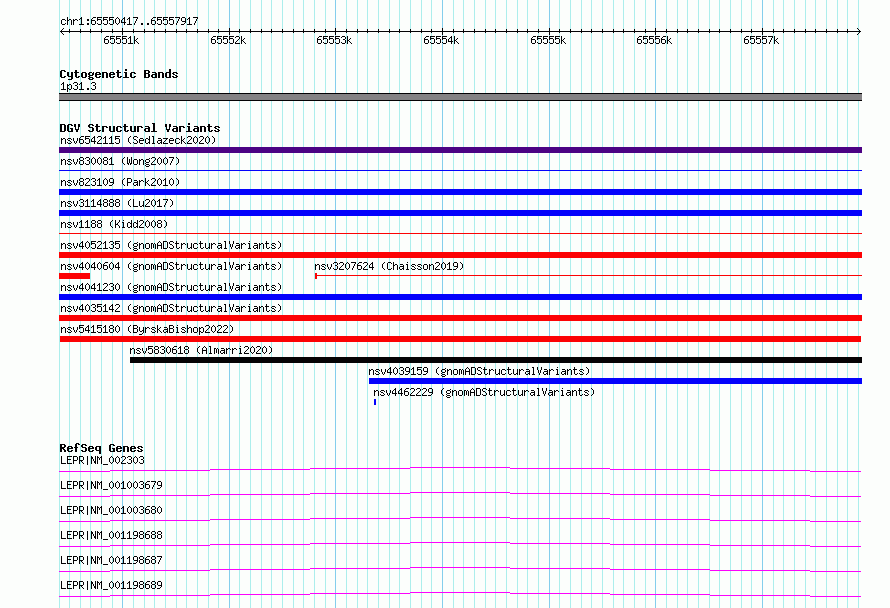This screenshot has width=890, height=608.
Task: Click the 65556k ruler tick label
Action: point(654,40)
